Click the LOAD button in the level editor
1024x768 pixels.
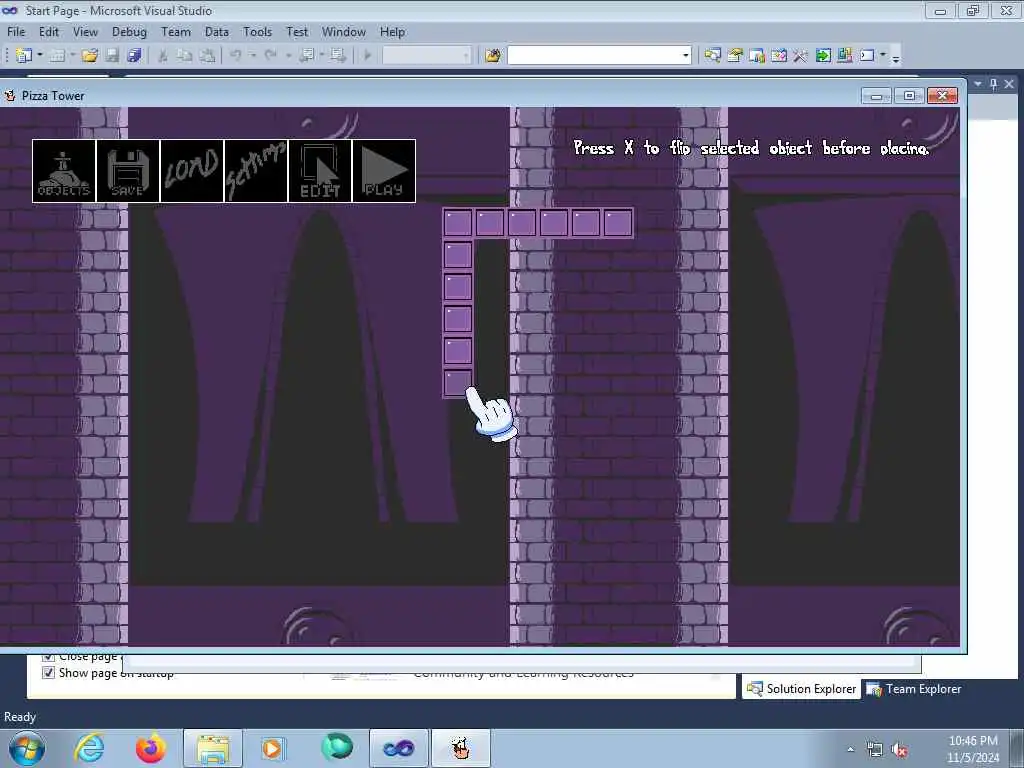(x=192, y=171)
